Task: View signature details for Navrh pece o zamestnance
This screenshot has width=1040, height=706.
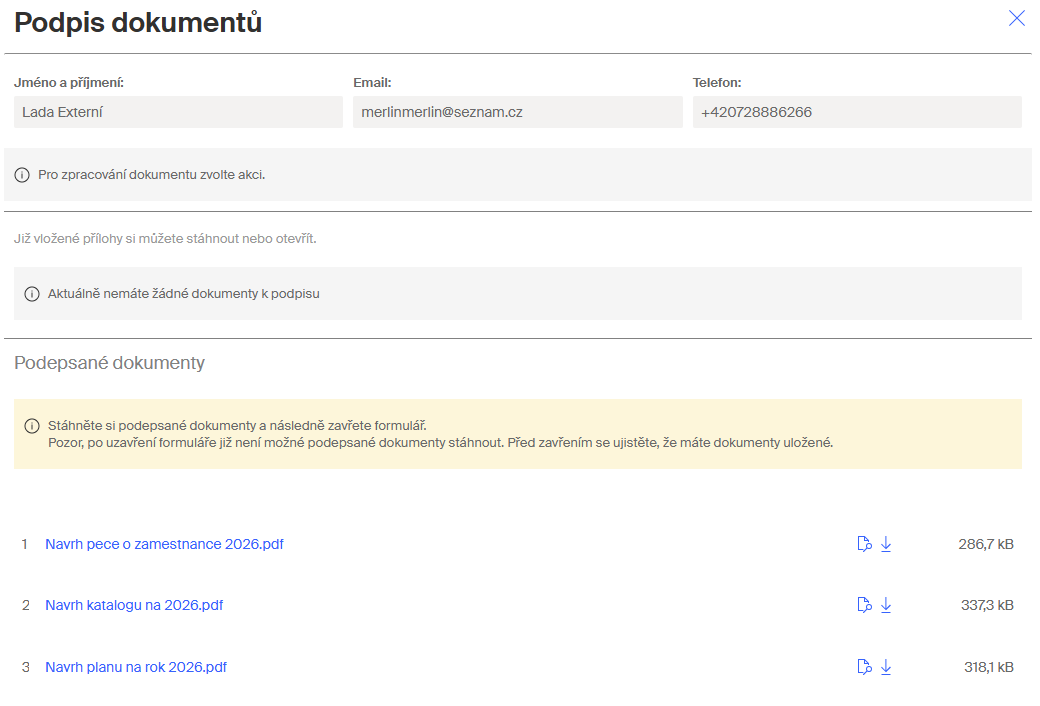Action: coord(864,544)
